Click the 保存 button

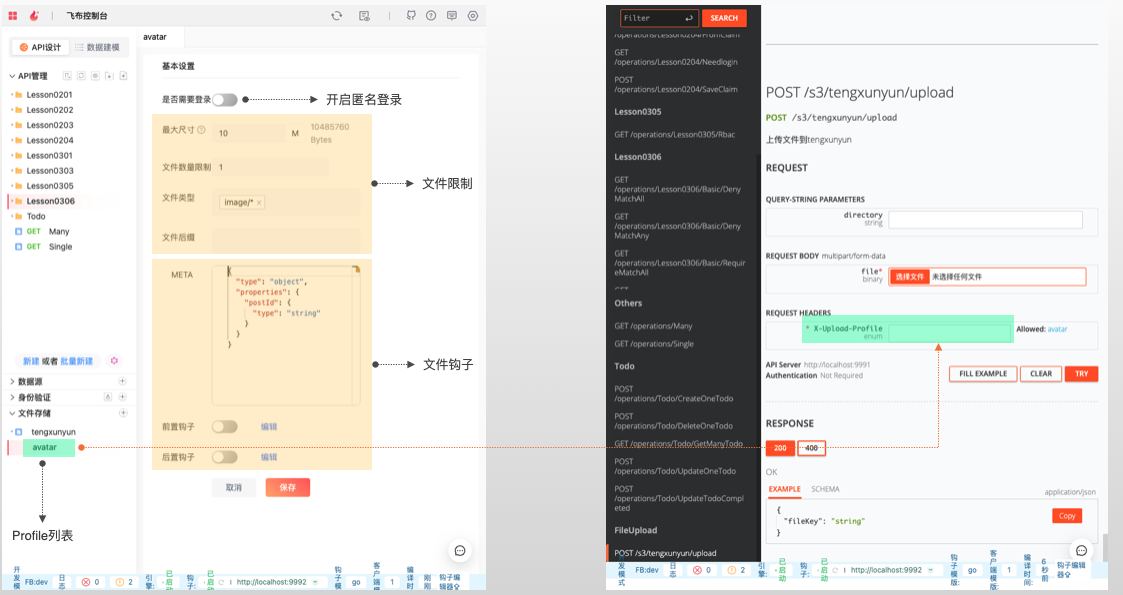287,487
